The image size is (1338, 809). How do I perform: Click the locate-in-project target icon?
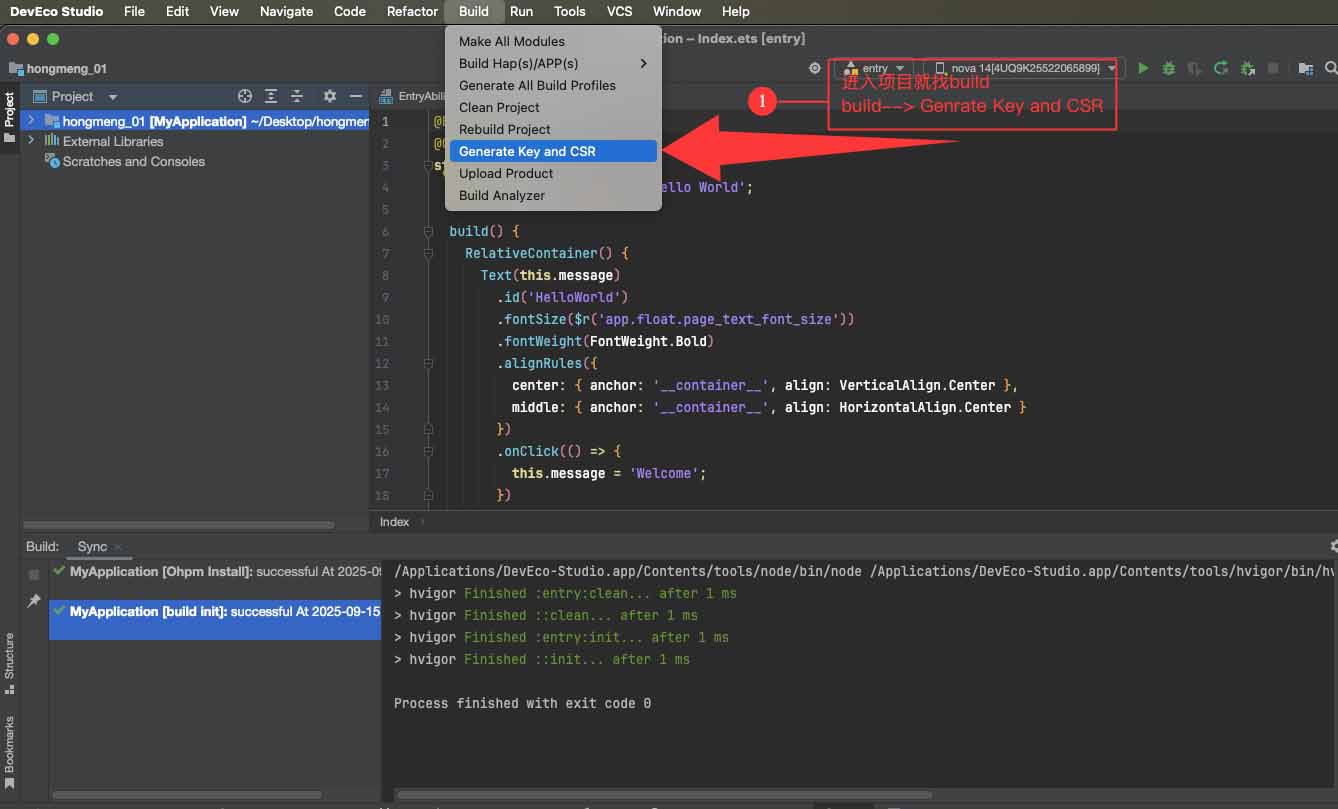[245, 96]
